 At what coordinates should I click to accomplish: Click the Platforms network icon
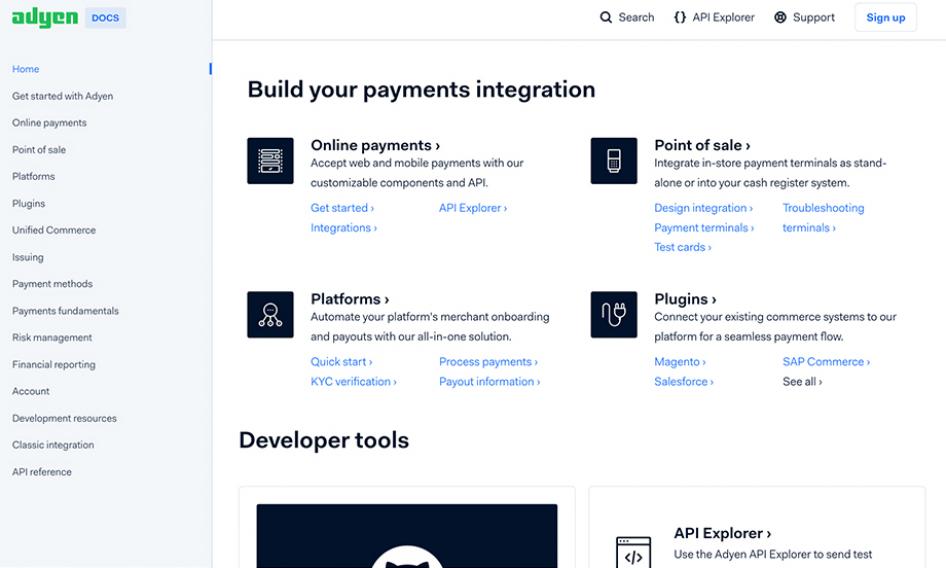point(270,314)
